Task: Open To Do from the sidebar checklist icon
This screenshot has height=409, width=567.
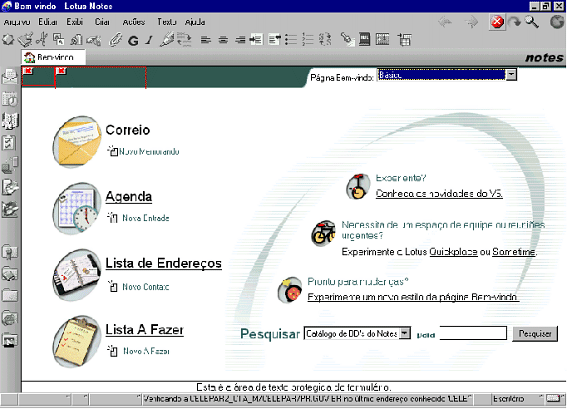Action: [x=10, y=143]
